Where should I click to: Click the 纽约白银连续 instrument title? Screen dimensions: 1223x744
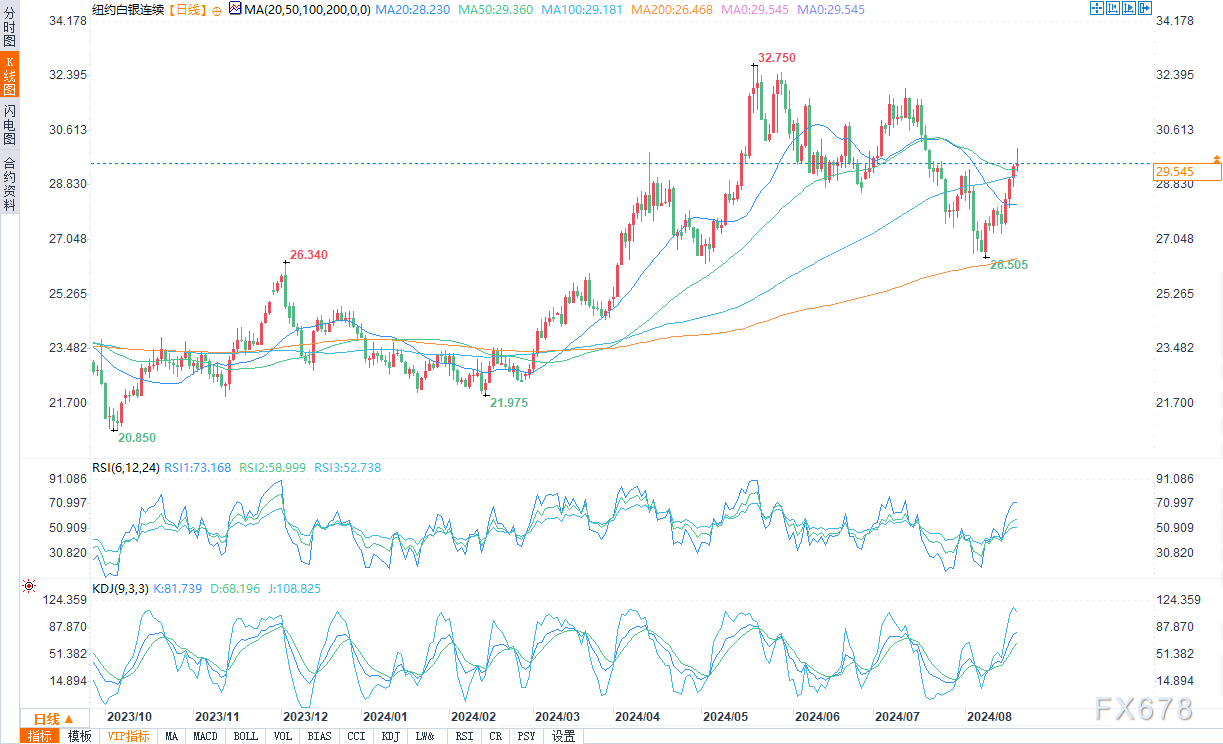tap(128, 9)
